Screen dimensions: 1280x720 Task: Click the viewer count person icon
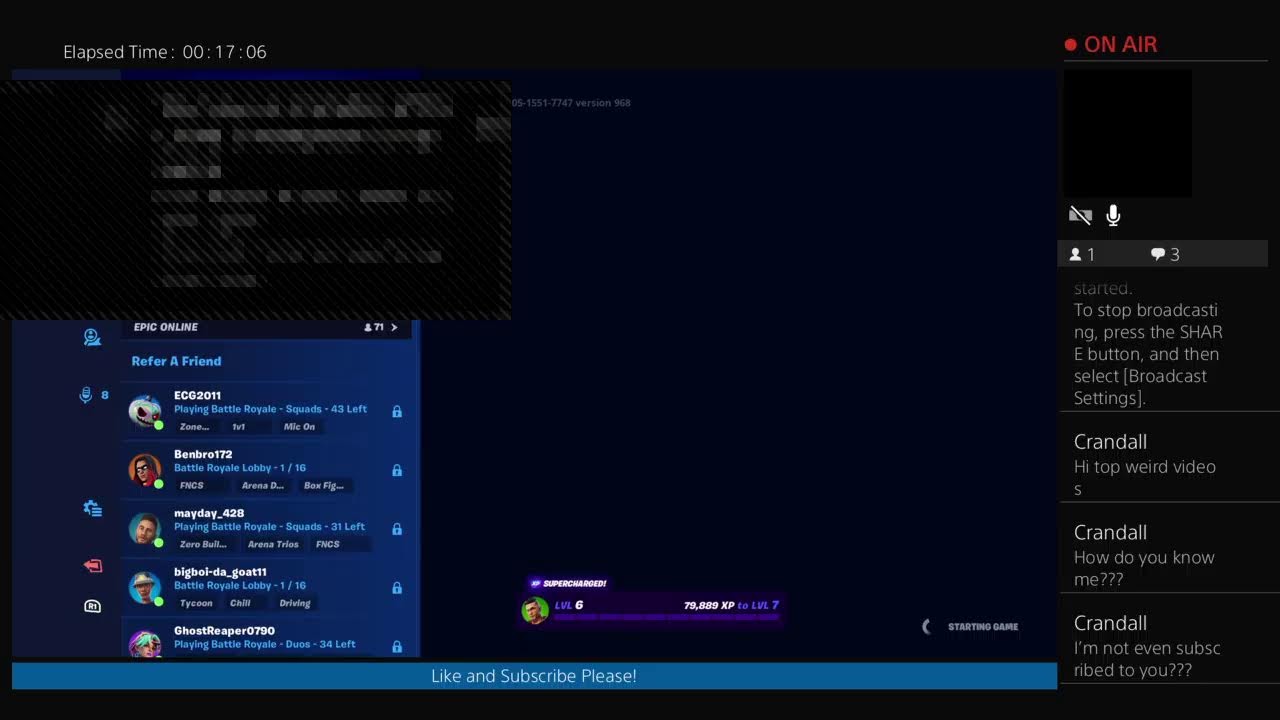(x=1078, y=254)
